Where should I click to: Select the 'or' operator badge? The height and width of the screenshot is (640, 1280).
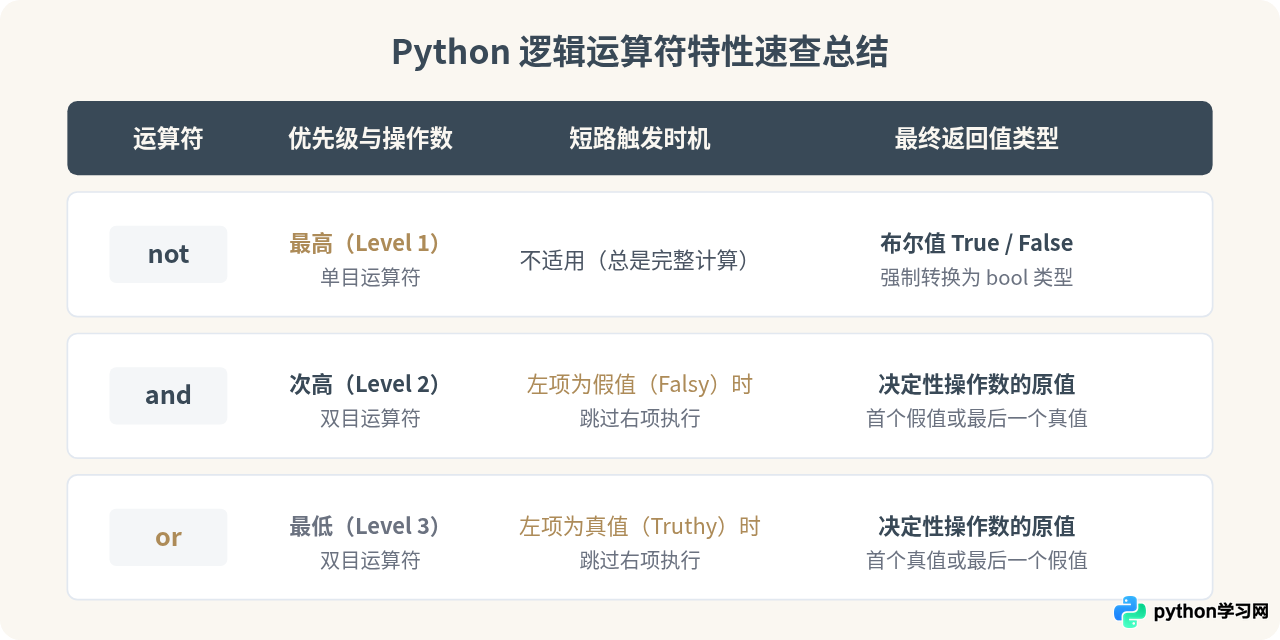[168, 537]
